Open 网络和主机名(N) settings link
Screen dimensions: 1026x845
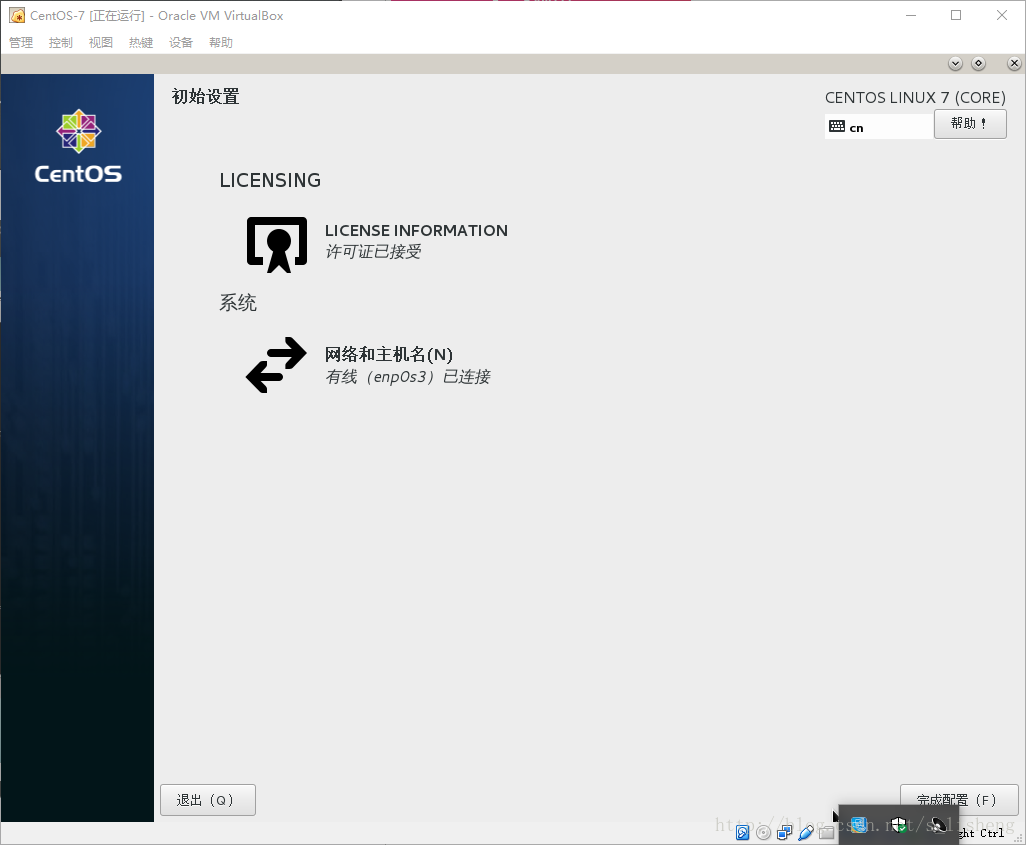[x=389, y=354]
